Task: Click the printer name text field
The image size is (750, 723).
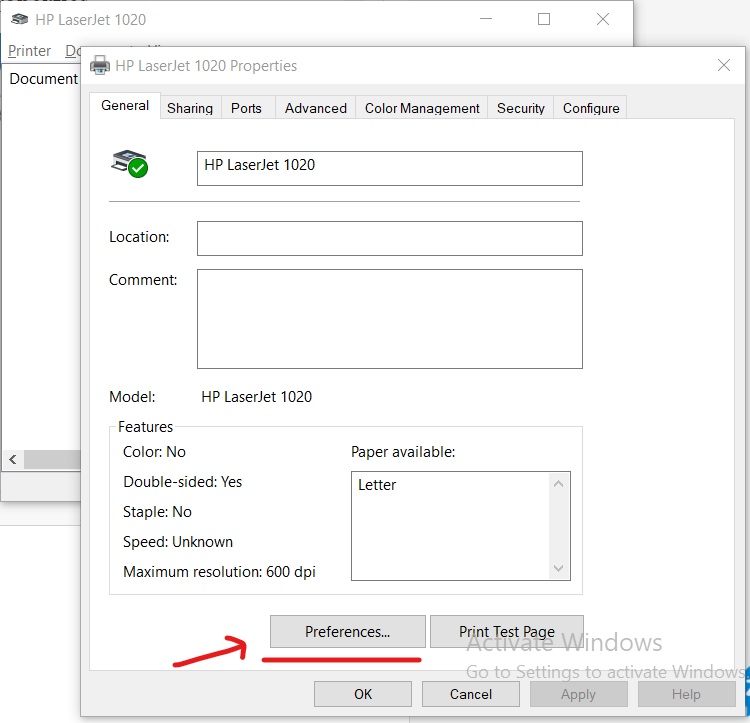Action: tap(389, 168)
